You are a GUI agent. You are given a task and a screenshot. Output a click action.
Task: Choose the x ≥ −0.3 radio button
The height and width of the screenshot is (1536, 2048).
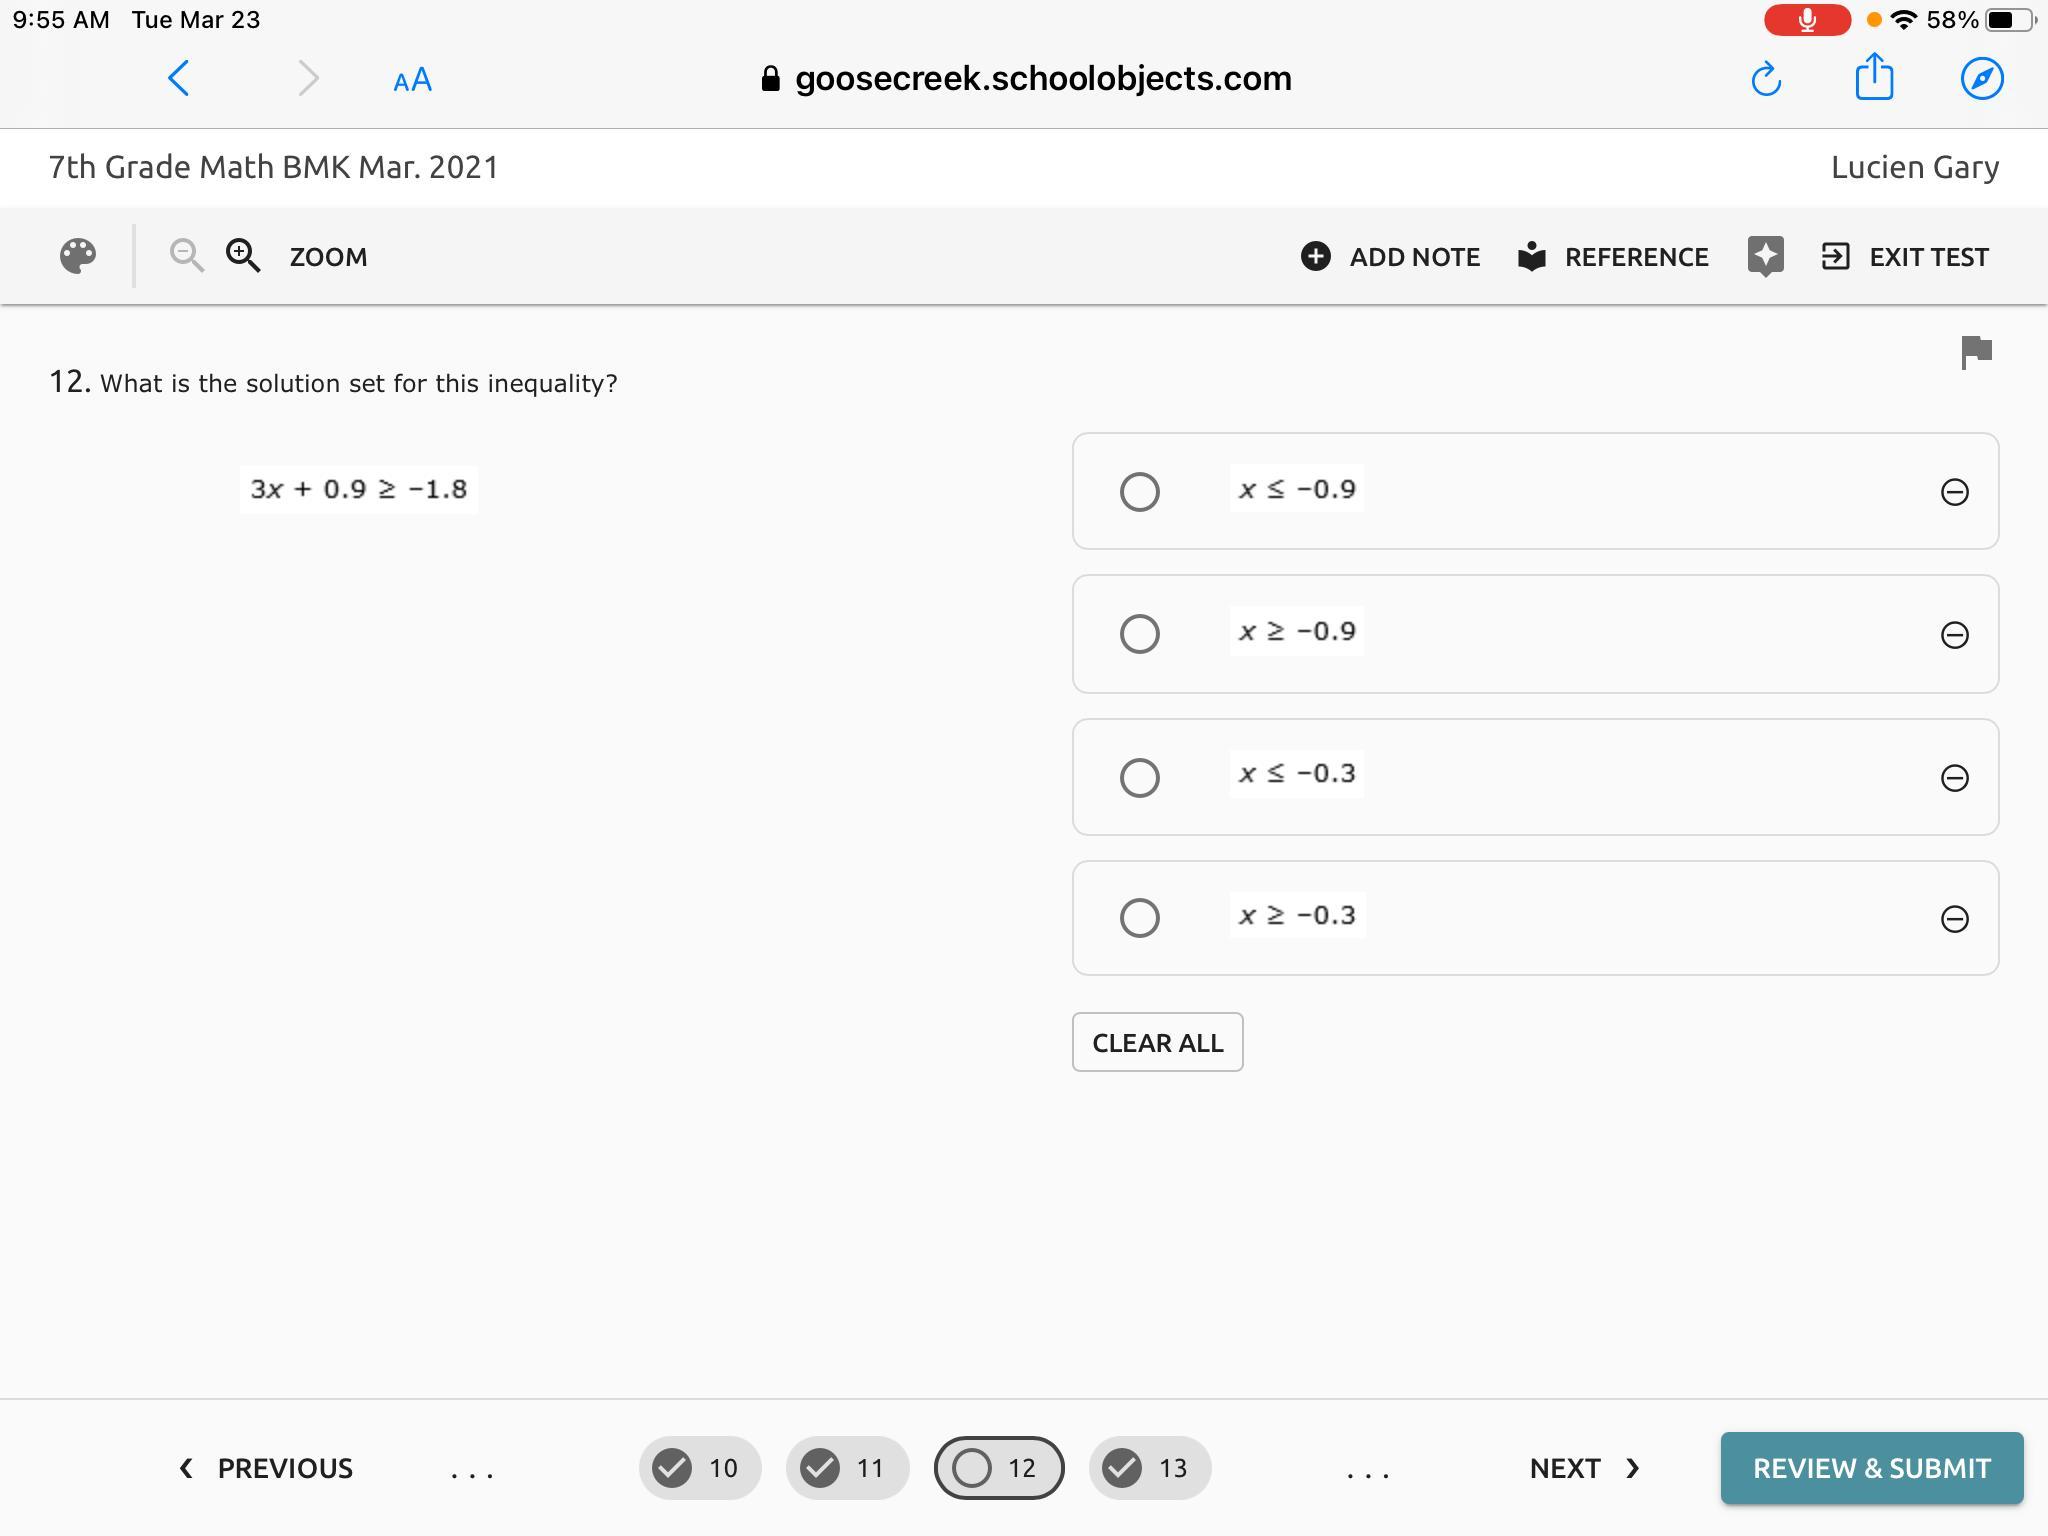pos(1140,918)
